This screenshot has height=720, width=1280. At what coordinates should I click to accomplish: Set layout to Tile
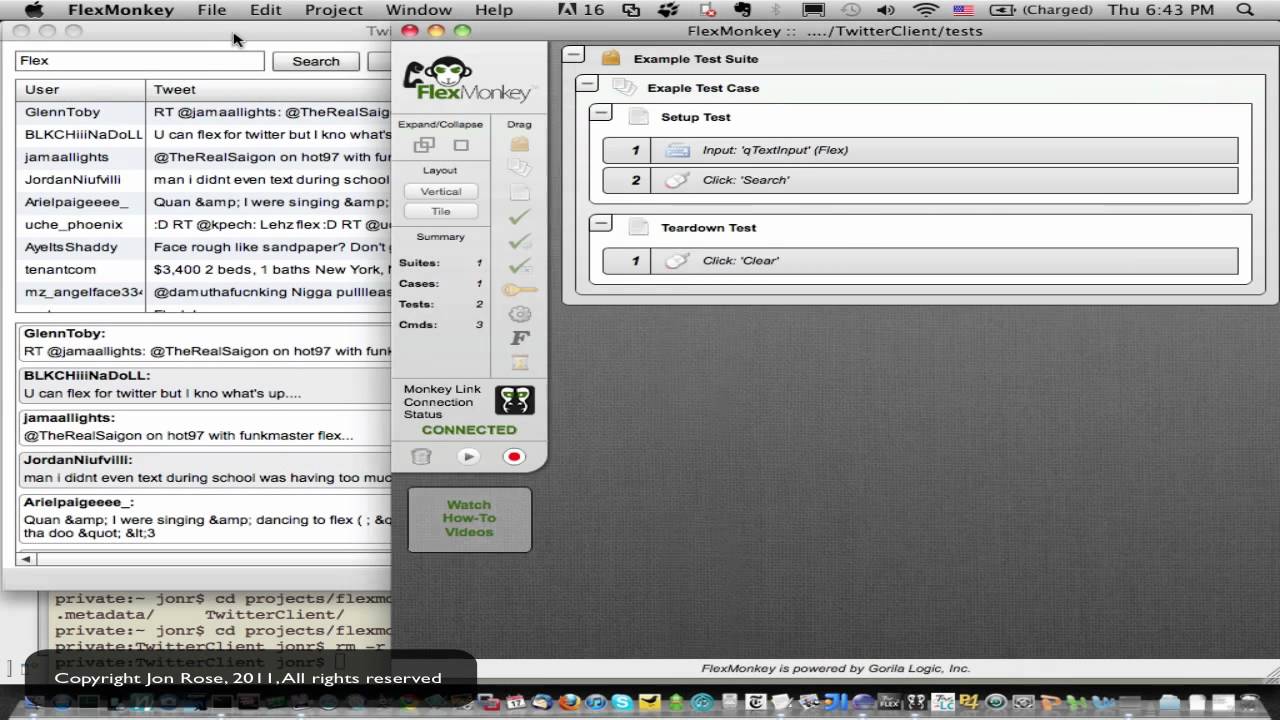point(441,211)
